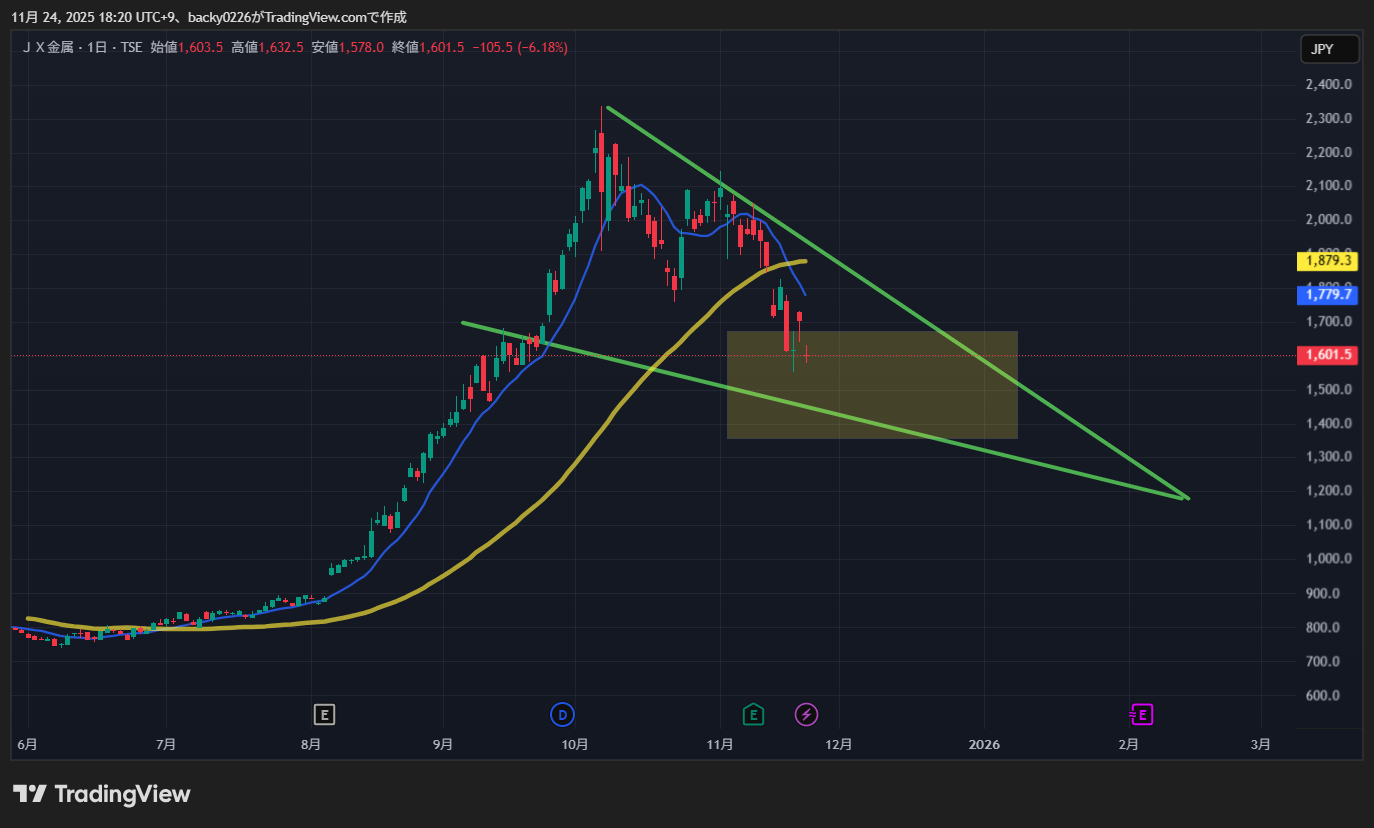Click the 6月 label on time axis
The width and height of the screenshot is (1374, 828).
pyautogui.click(x=28, y=744)
